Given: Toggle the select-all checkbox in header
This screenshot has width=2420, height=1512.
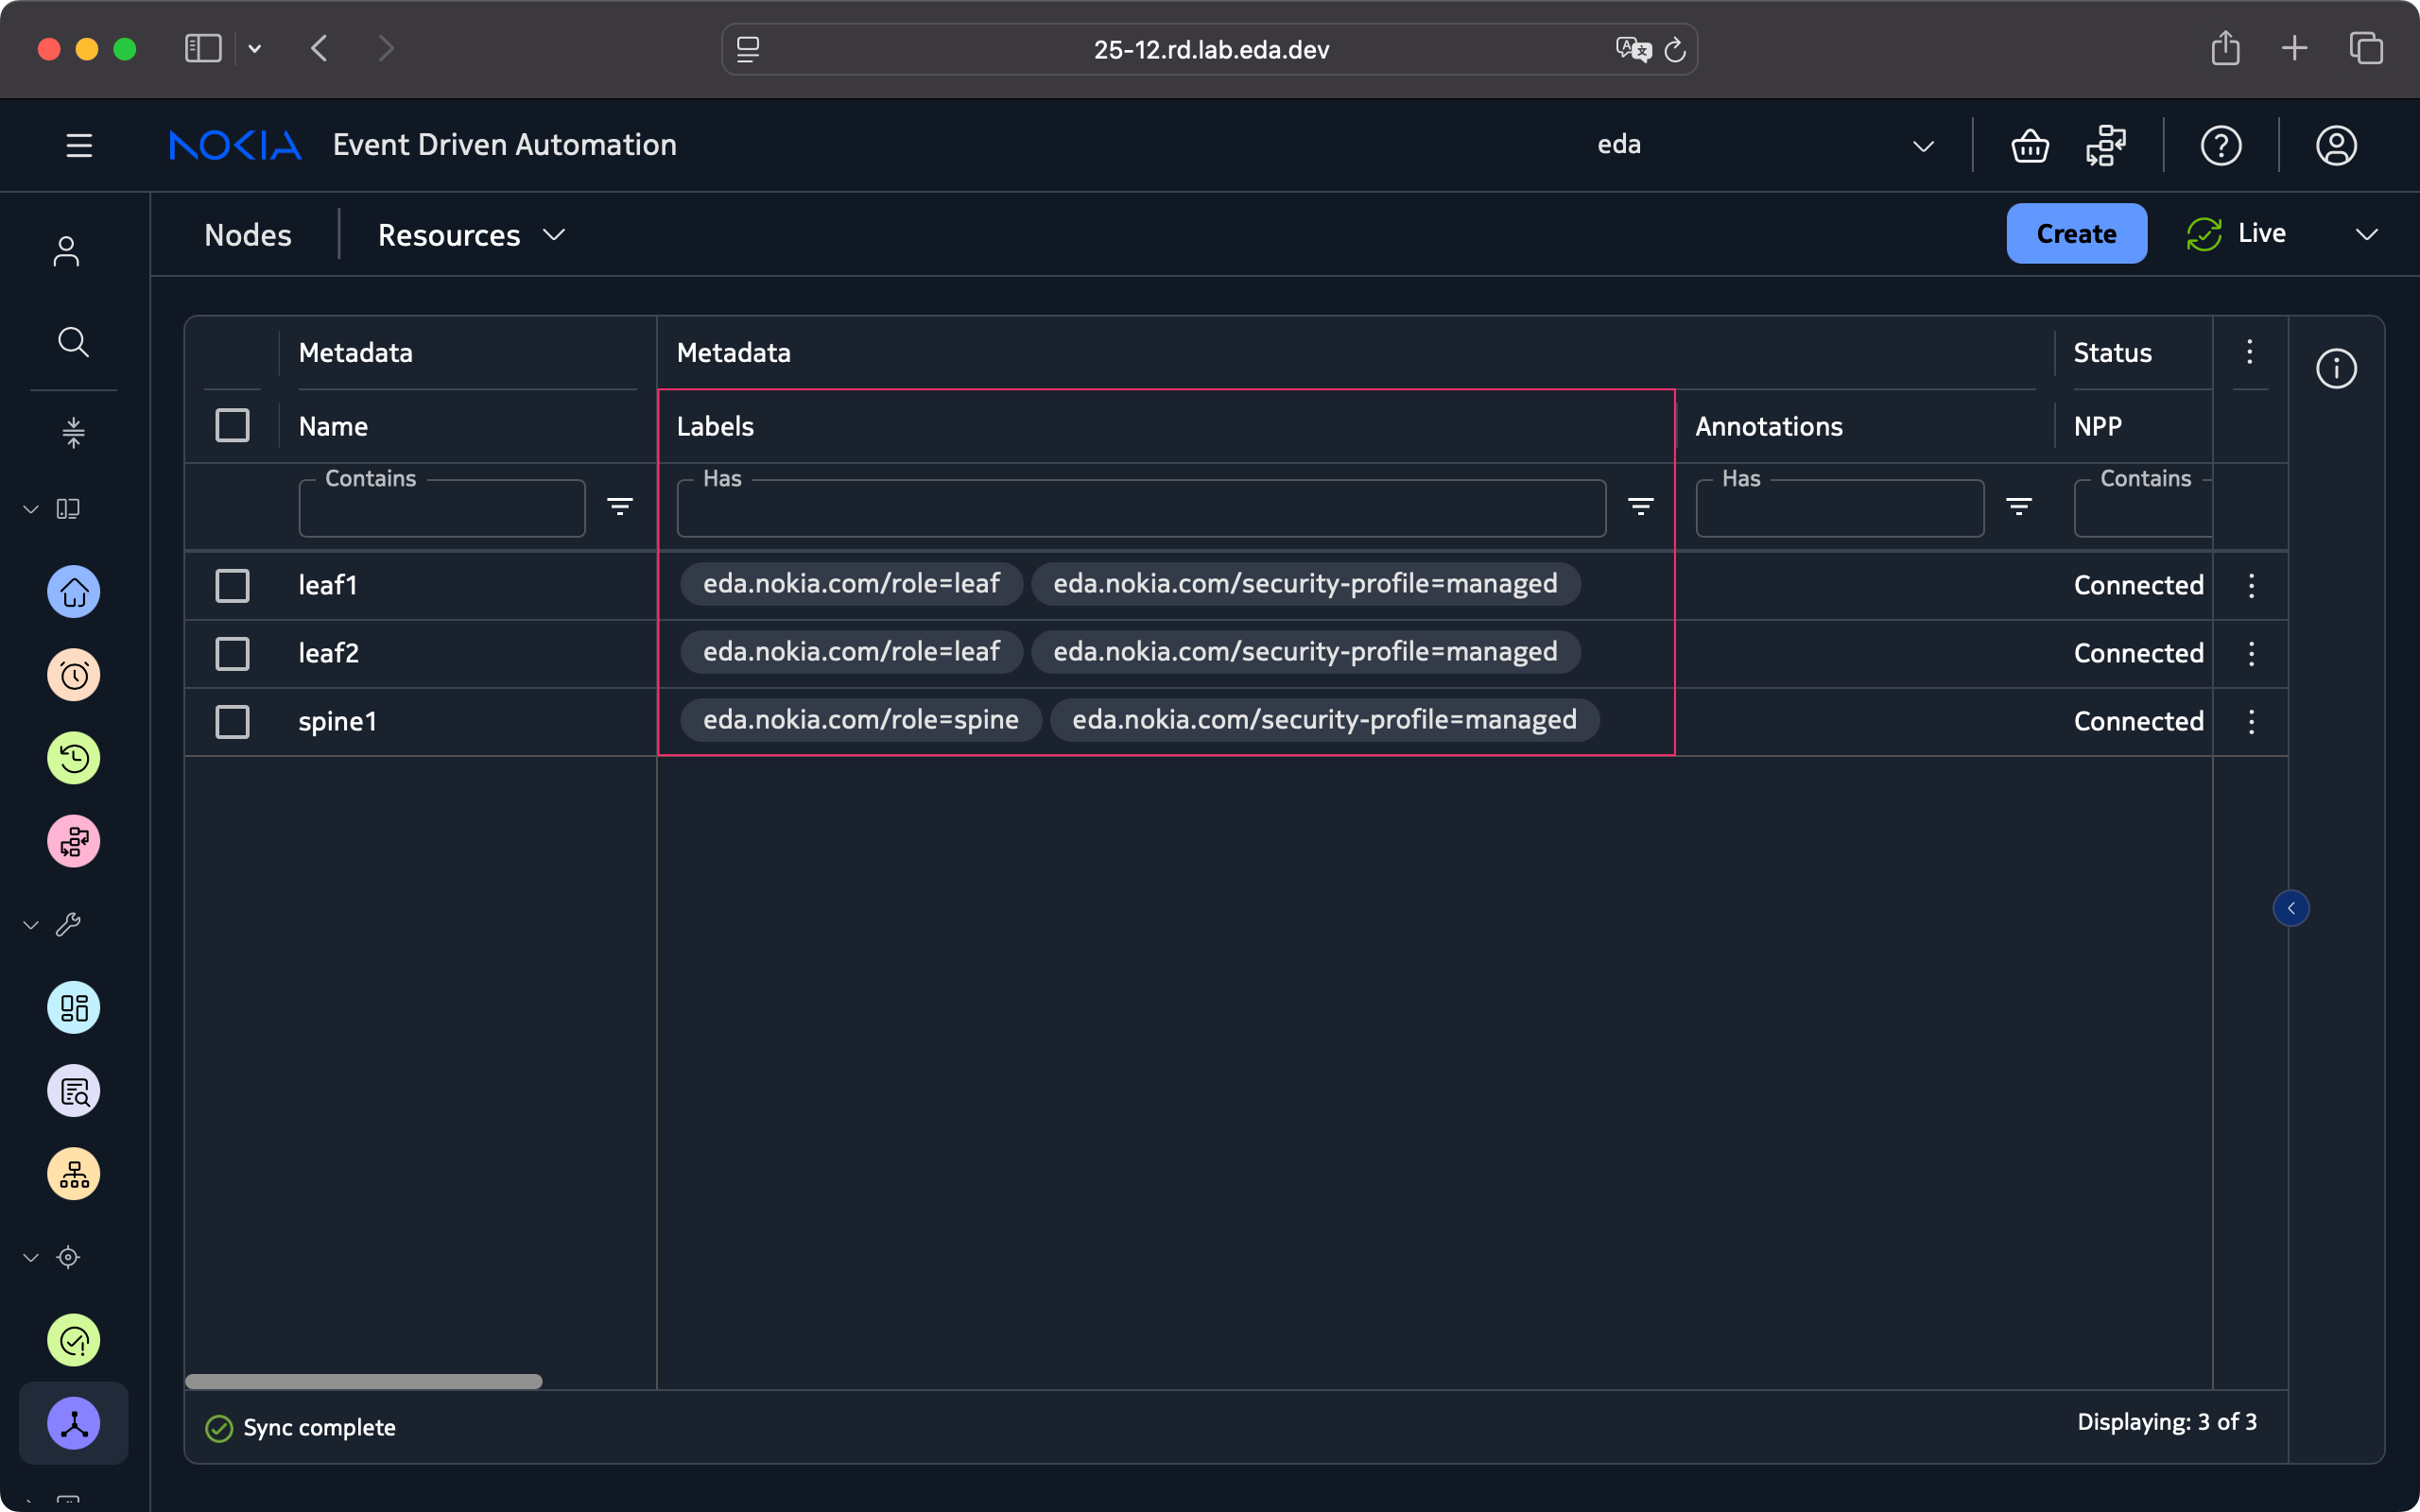Looking at the screenshot, I should (232, 426).
